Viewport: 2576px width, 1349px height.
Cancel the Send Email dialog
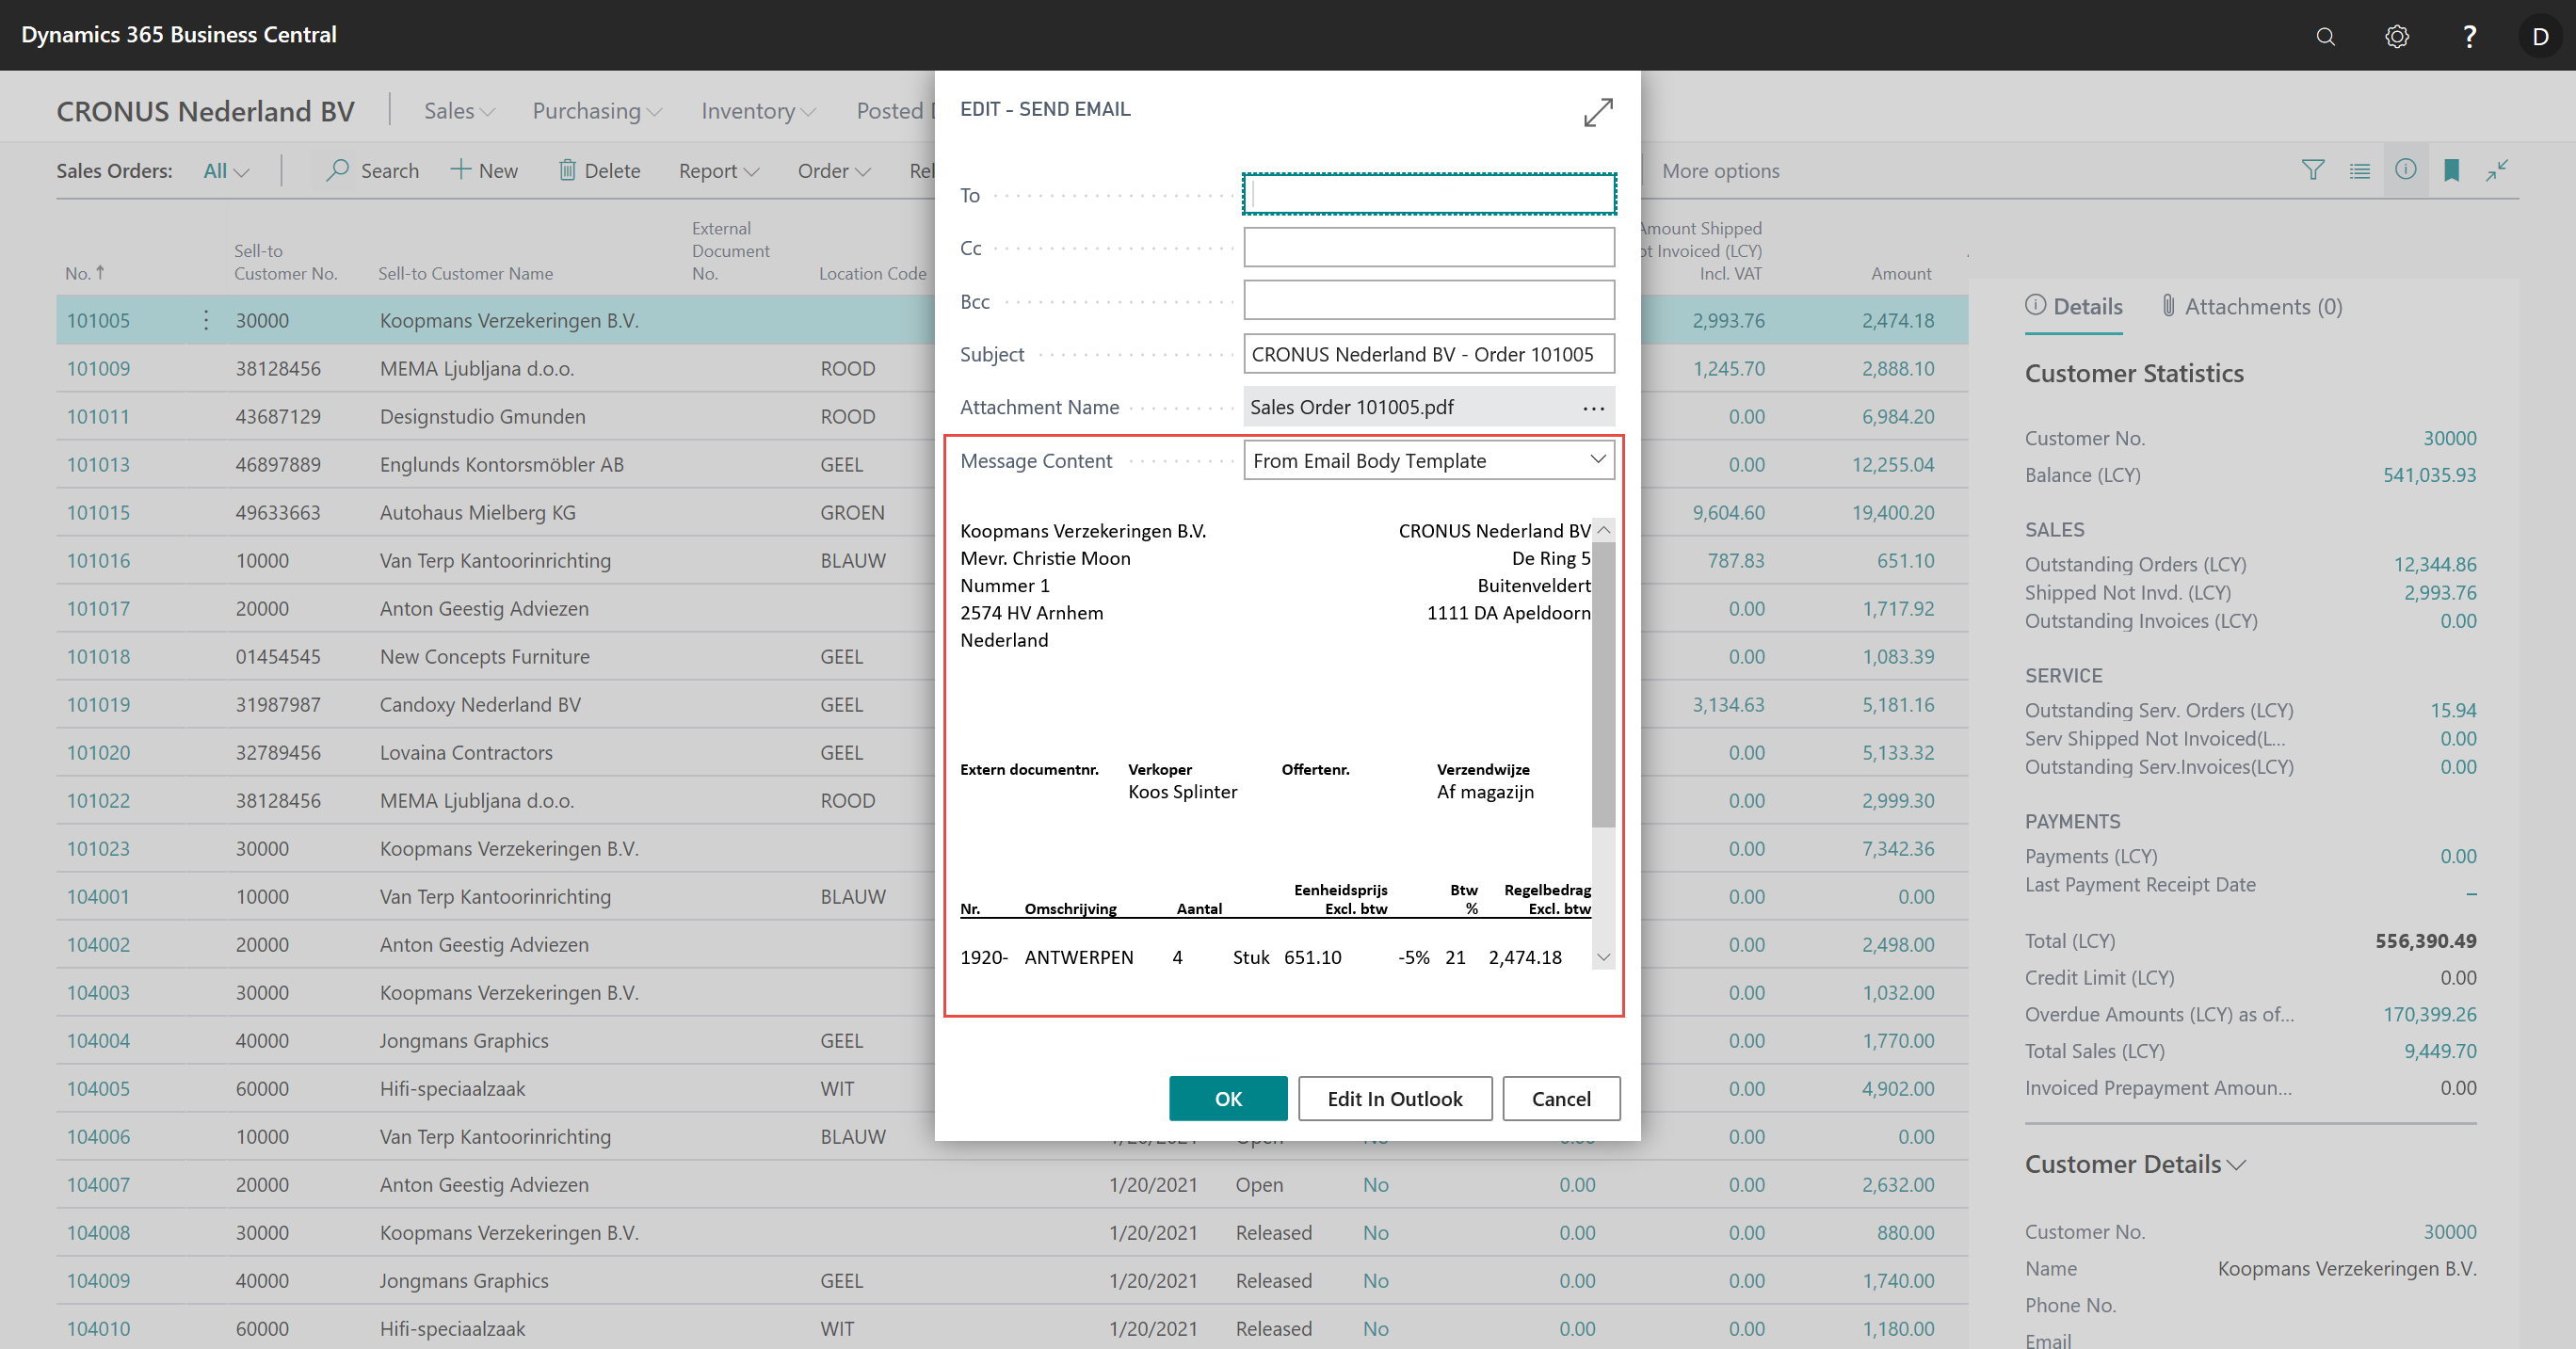click(x=1561, y=1099)
